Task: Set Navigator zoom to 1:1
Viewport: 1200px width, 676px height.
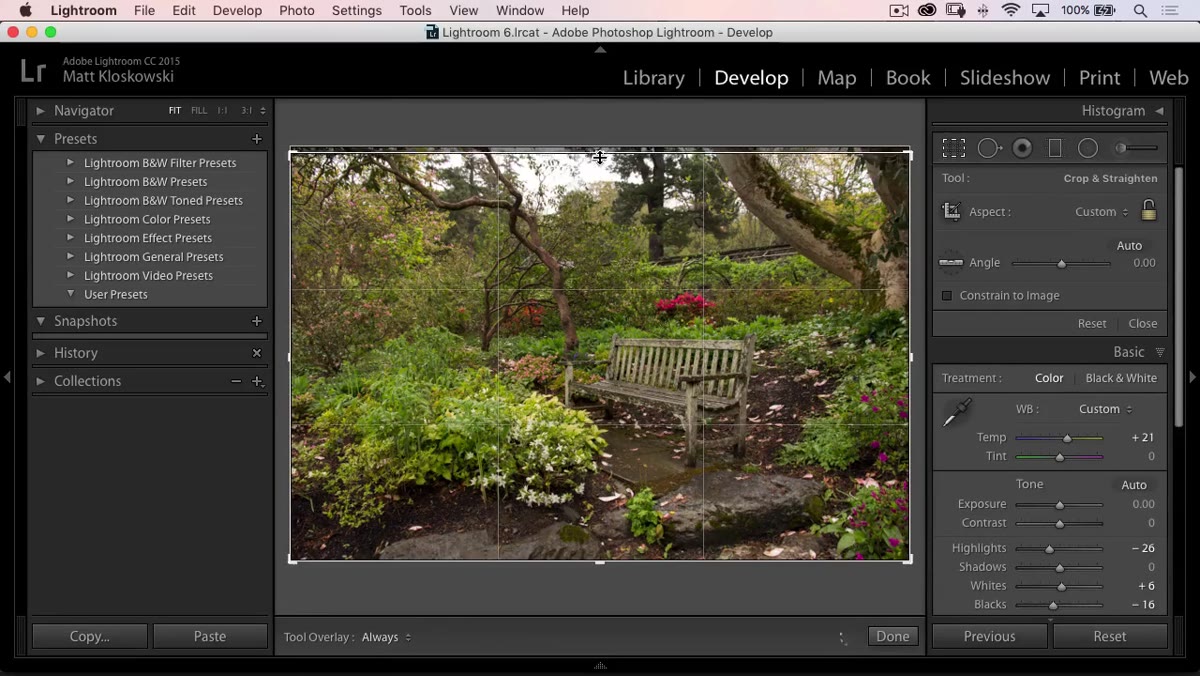Action: [222, 111]
